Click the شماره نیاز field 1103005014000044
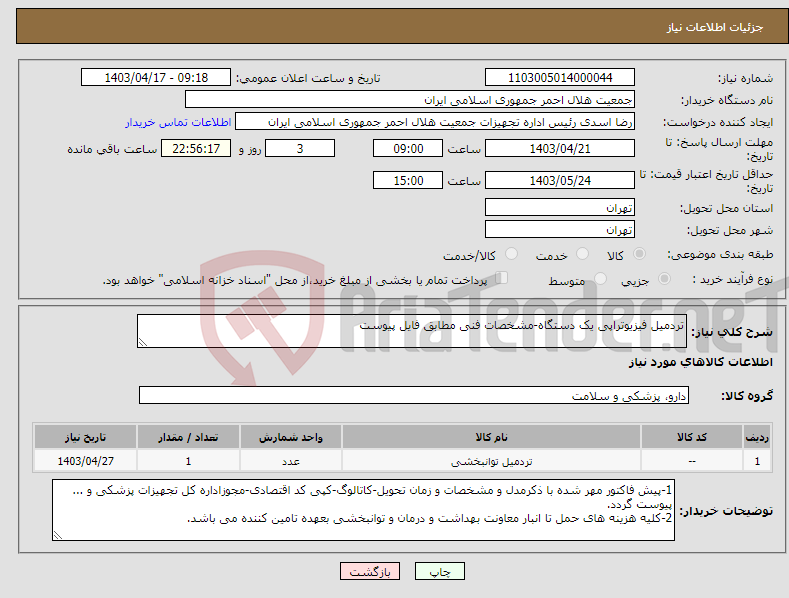 (560, 78)
